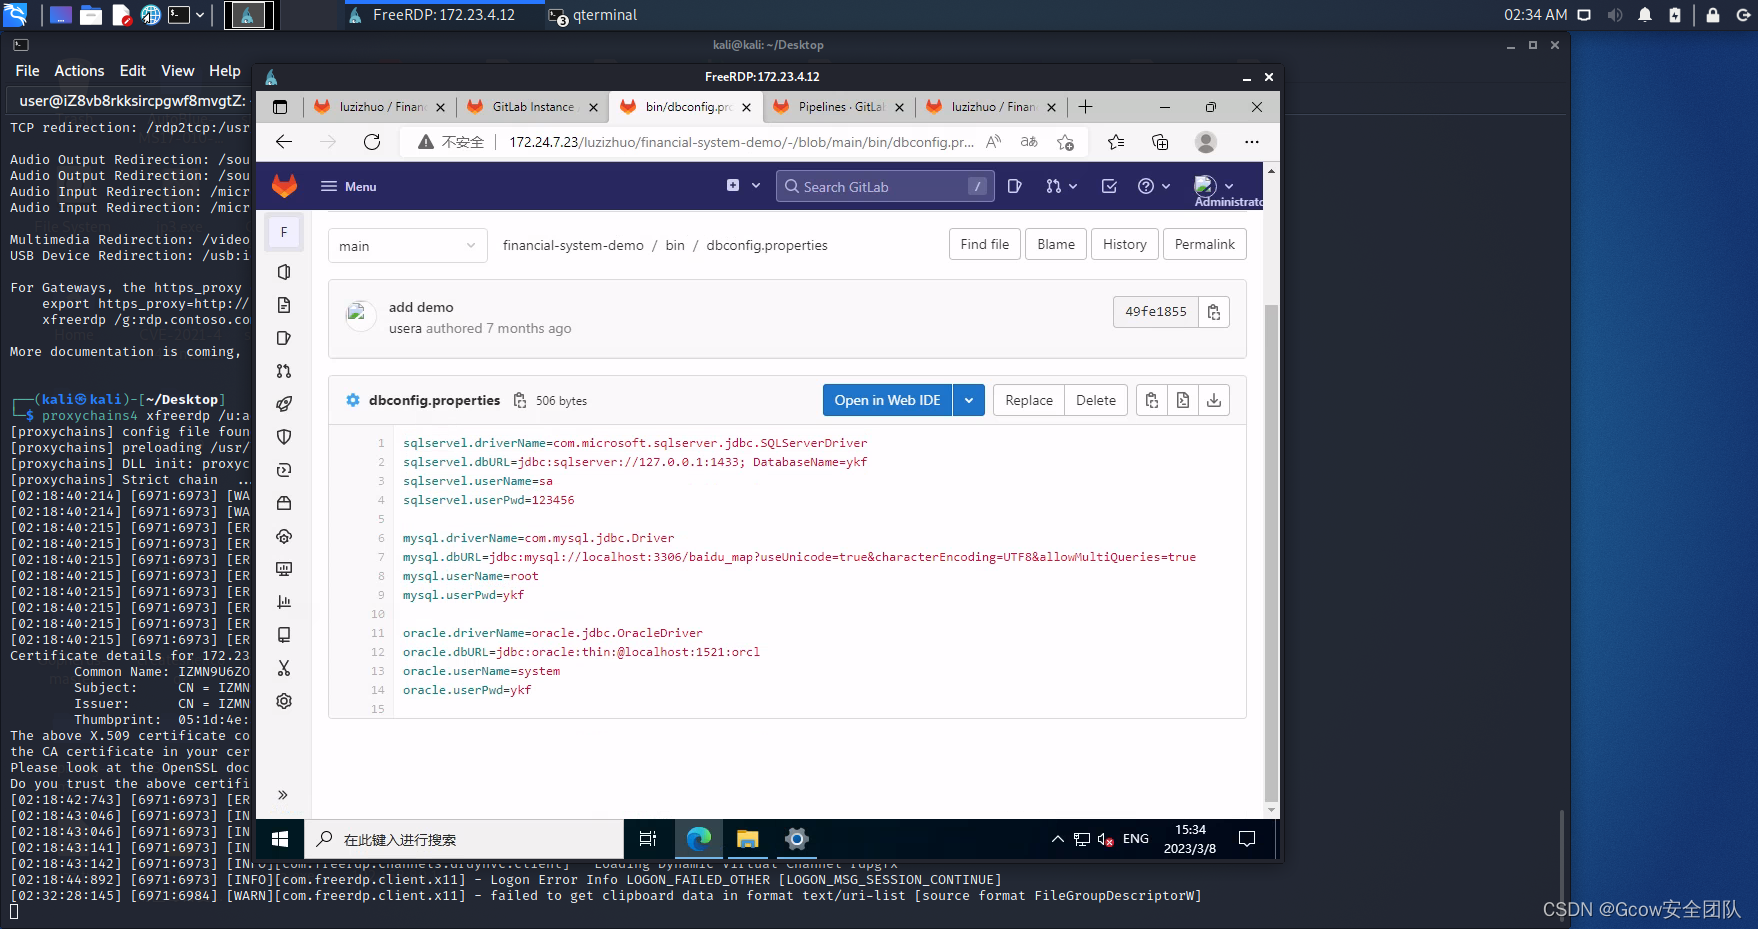Expand the create new dropdown arrow
Screen dimensions: 1758x929
(x=756, y=186)
